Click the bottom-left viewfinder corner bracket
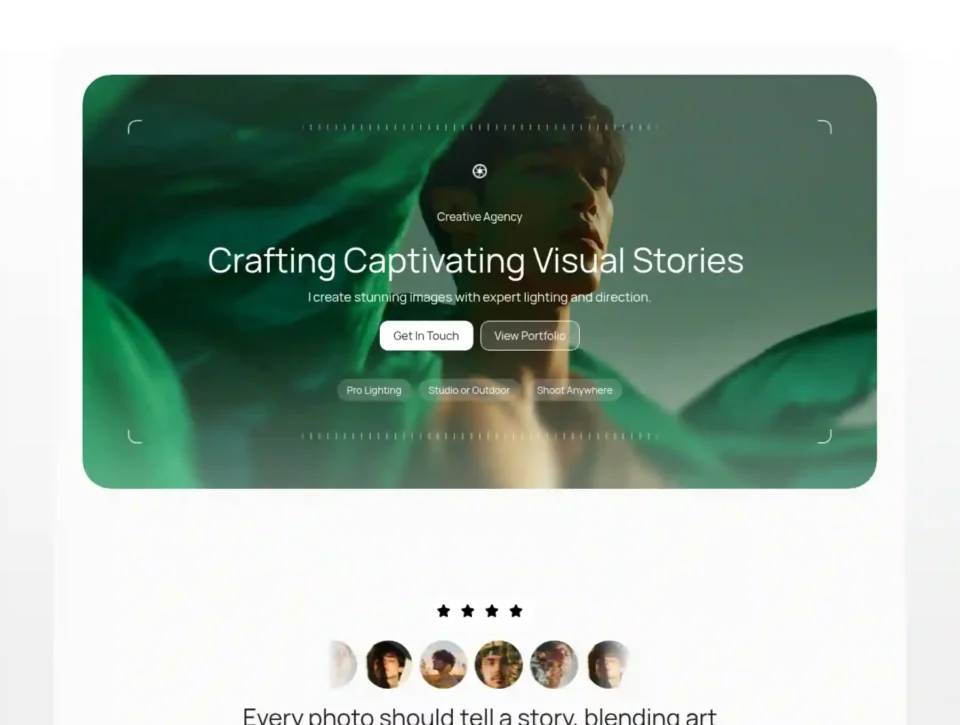The width and height of the screenshot is (960, 725). 135,436
